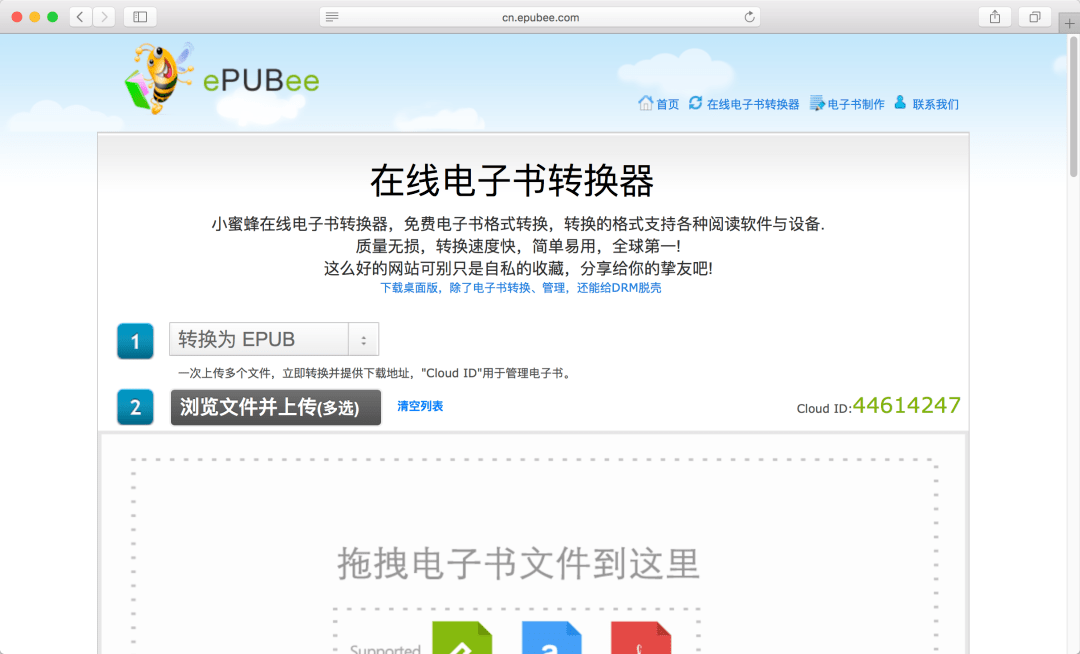The height and width of the screenshot is (654, 1080).
Task: Go forward with Safari's forward arrow
Action: [x=104, y=17]
